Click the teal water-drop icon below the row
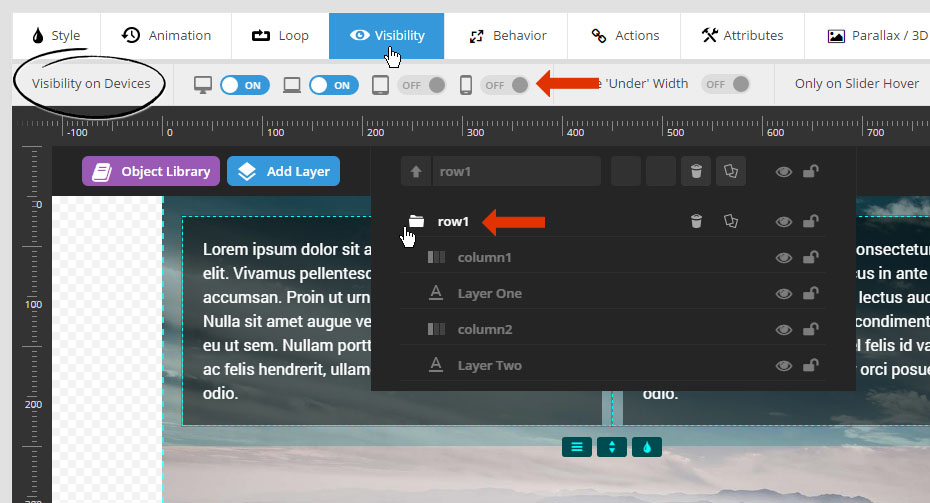Screen dimensions: 930x503 click(647, 447)
